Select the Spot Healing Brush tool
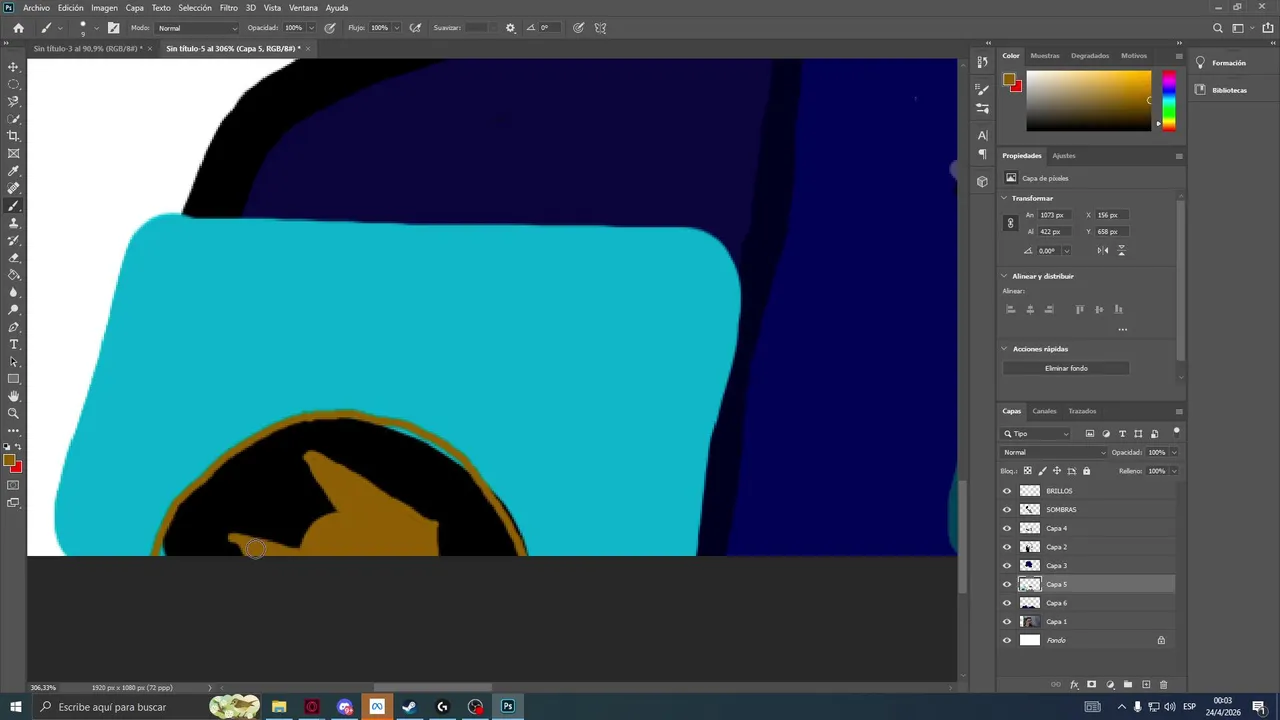The width and height of the screenshot is (1280, 720). coord(13,188)
